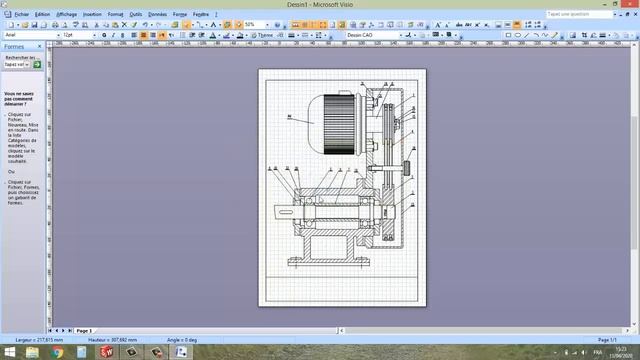Select the Freeform drawing tool
The image size is (640, 360).
coord(545,35)
